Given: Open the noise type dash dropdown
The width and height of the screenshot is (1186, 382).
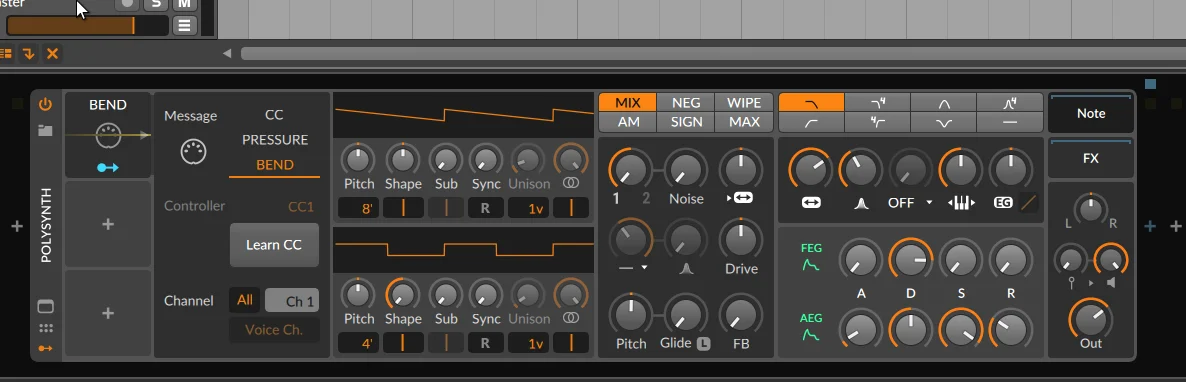Looking at the screenshot, I should [632, 267].
